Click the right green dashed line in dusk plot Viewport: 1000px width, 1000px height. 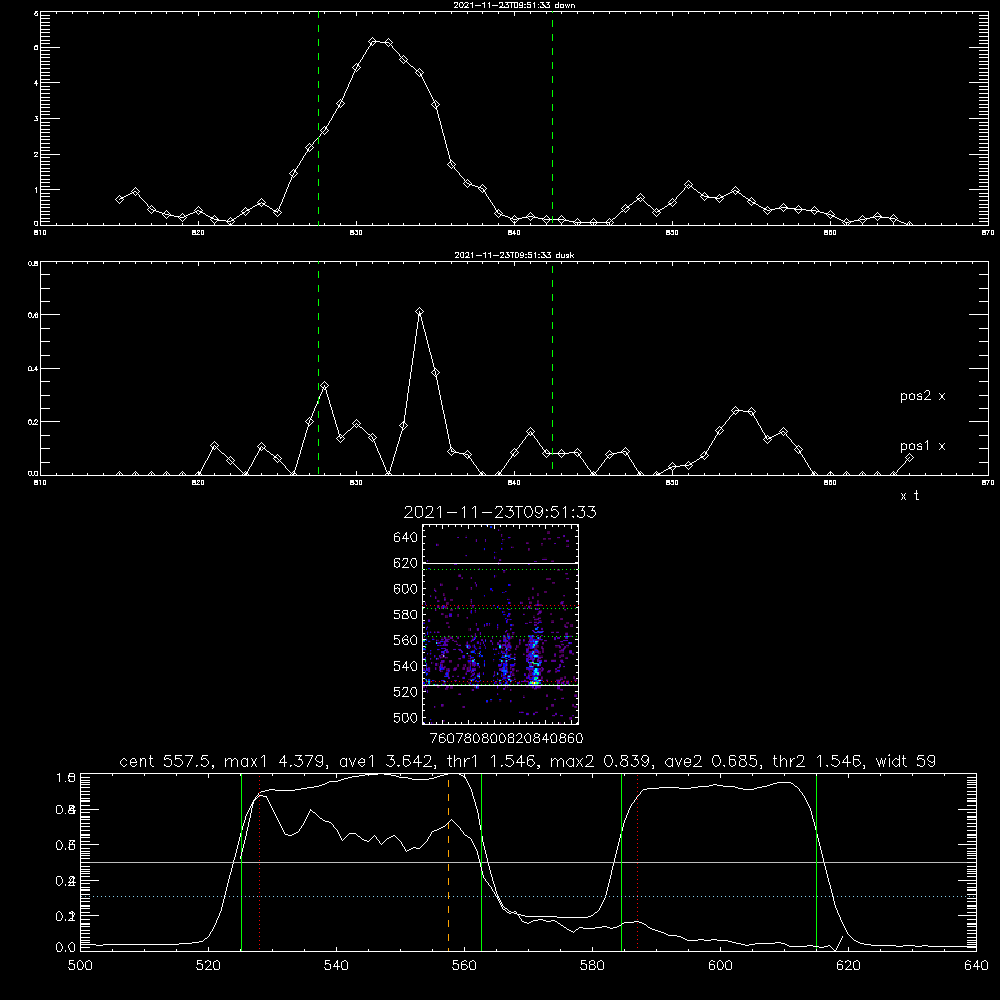(552, 368)
